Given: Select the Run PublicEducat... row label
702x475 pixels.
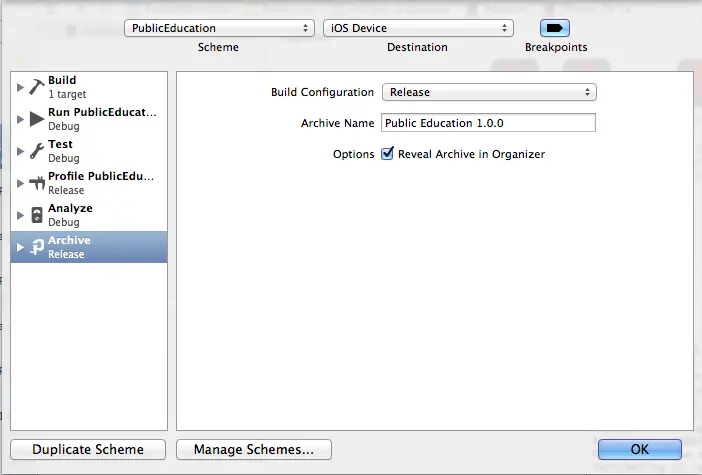Looking at the screenshot, I should pos(103,112).
